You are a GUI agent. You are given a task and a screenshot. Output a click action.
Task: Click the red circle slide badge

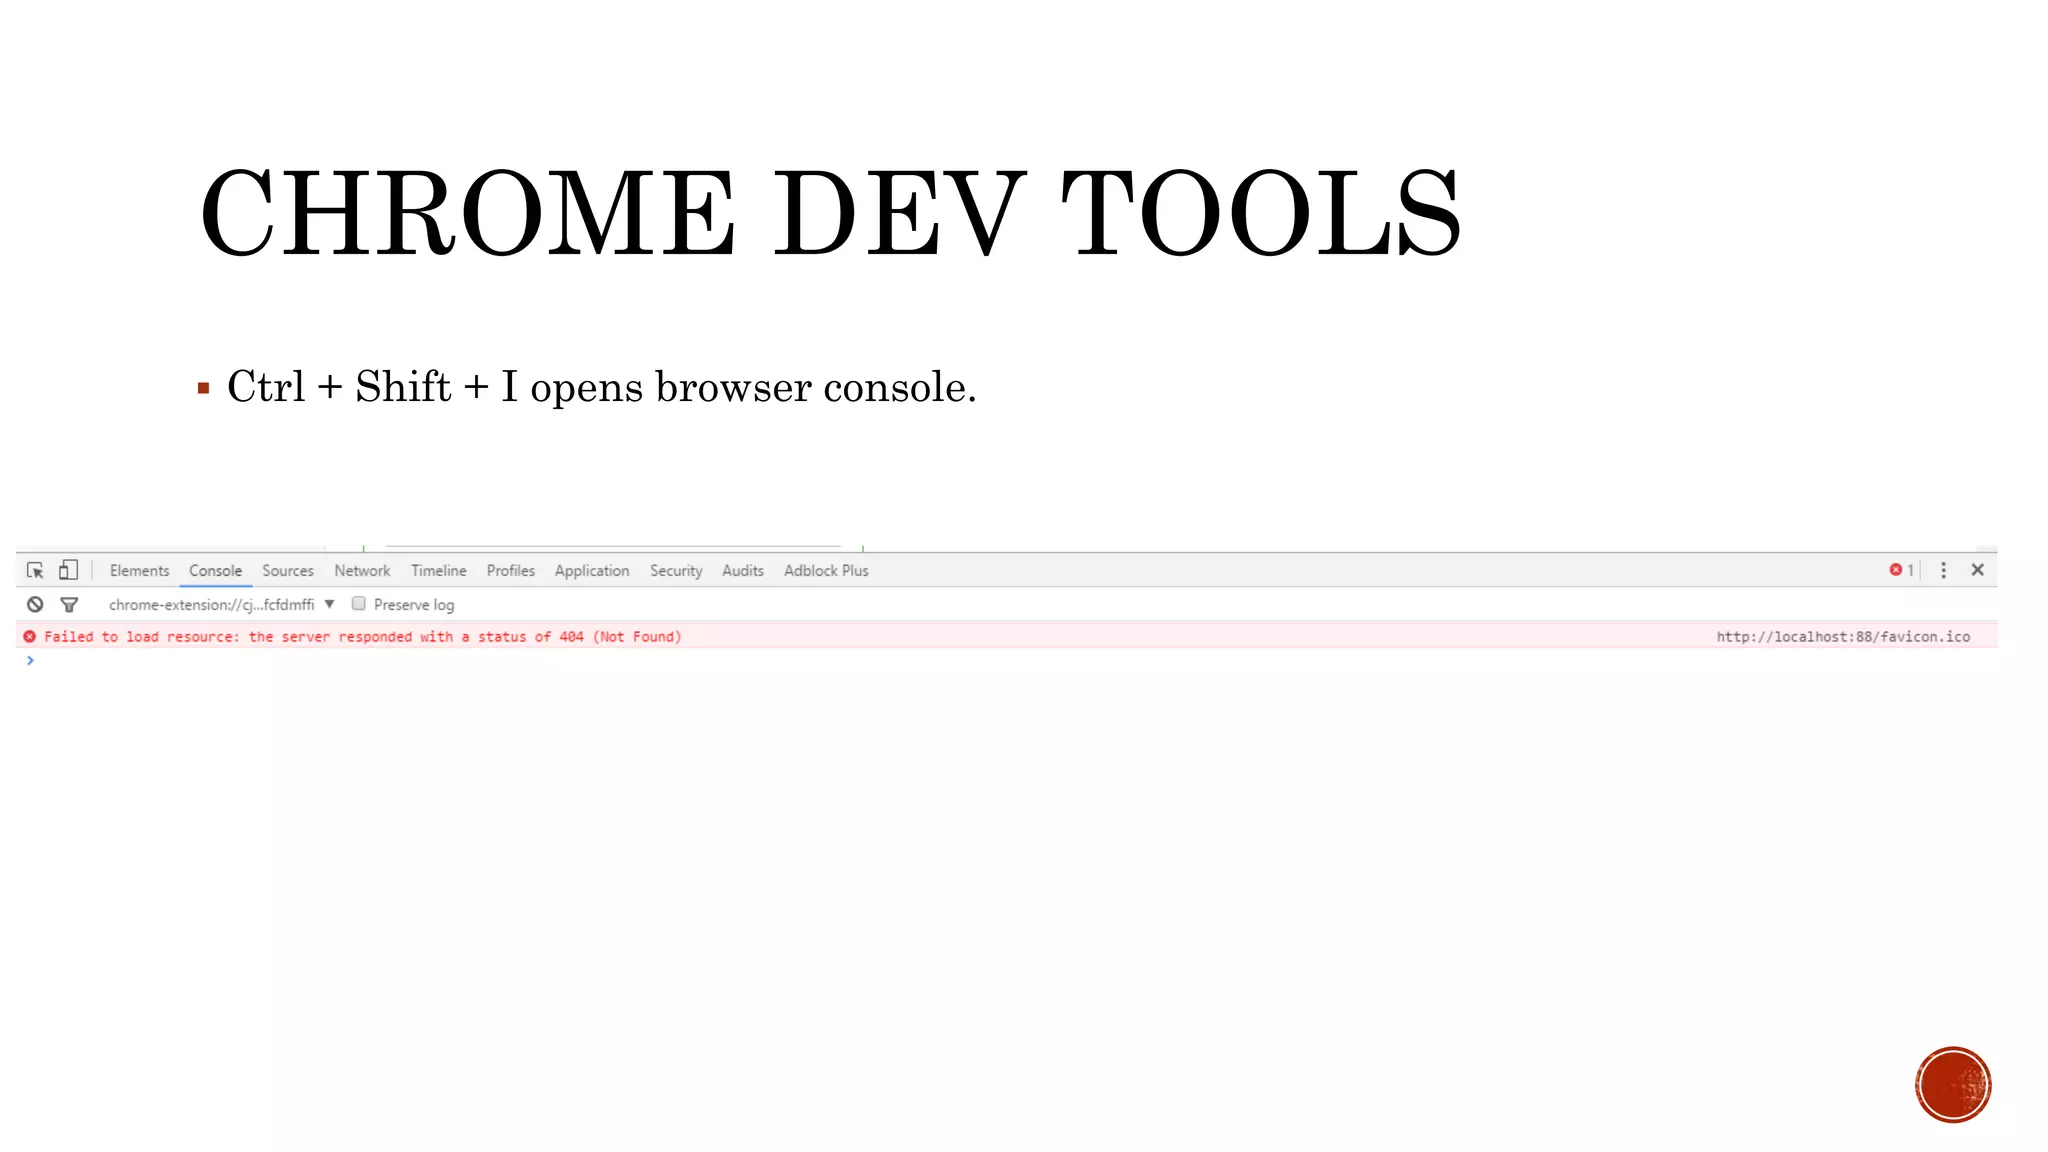point(1953,1085)
